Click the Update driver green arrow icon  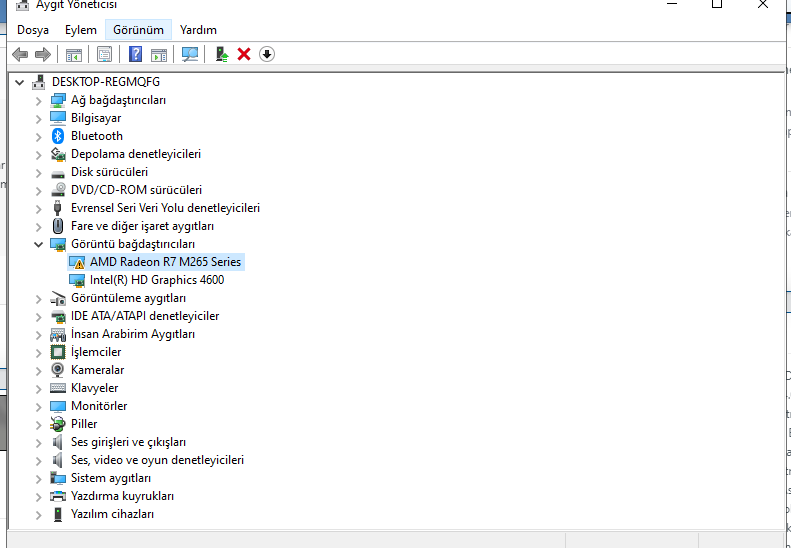click(221, 54)
